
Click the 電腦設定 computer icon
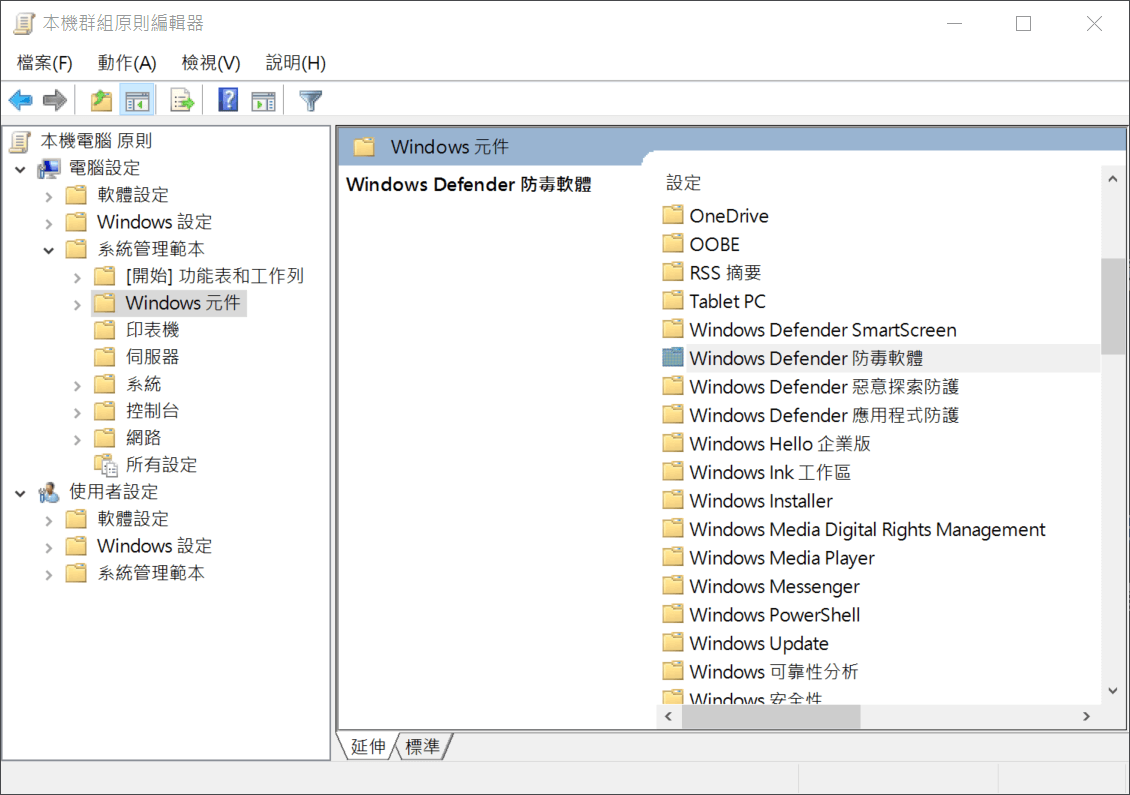tap(49, 169)
